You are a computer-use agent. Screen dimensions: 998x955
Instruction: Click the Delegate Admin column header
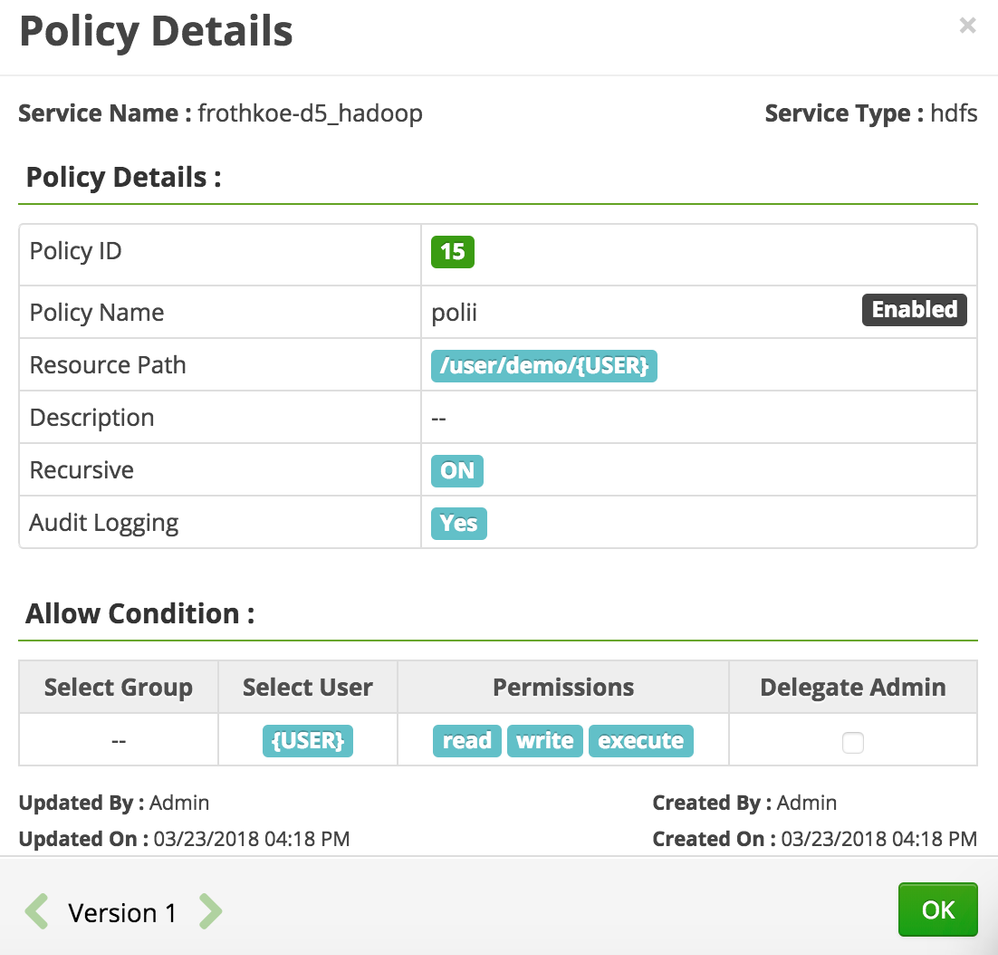pos(852,687)
